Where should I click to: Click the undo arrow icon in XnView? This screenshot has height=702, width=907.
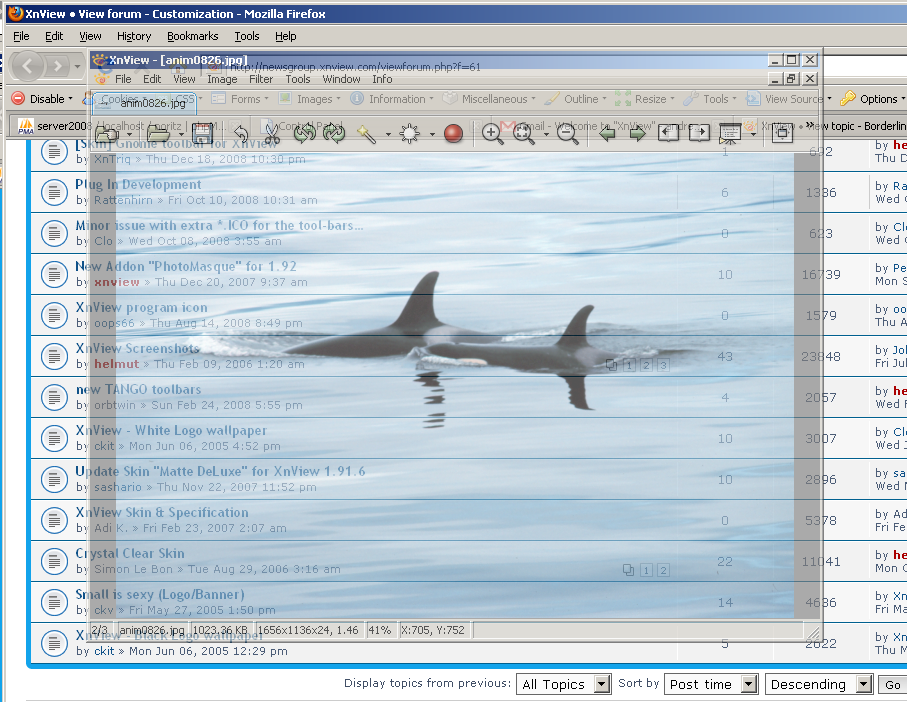(x=240, y=133)
